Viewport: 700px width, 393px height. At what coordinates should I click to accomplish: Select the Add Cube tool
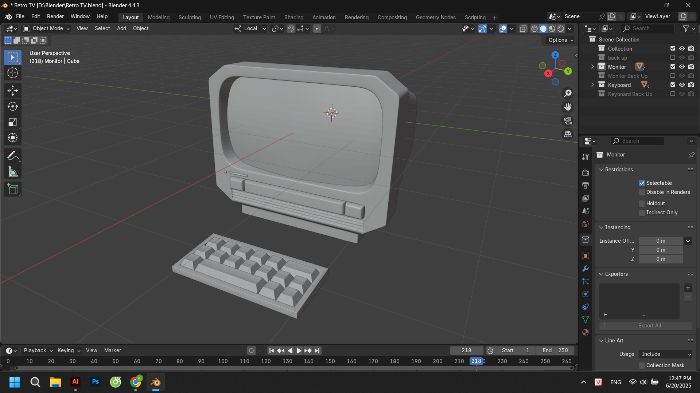click(x=12, y=189)
